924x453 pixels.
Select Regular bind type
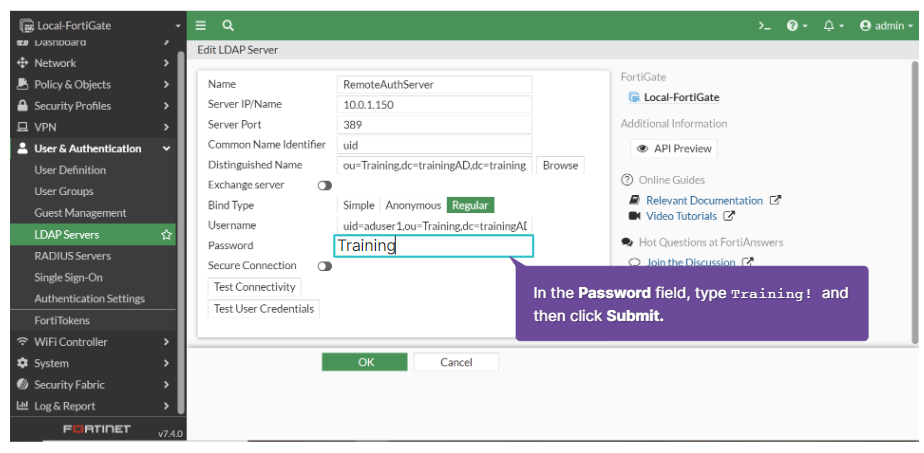tap(470, 205)
